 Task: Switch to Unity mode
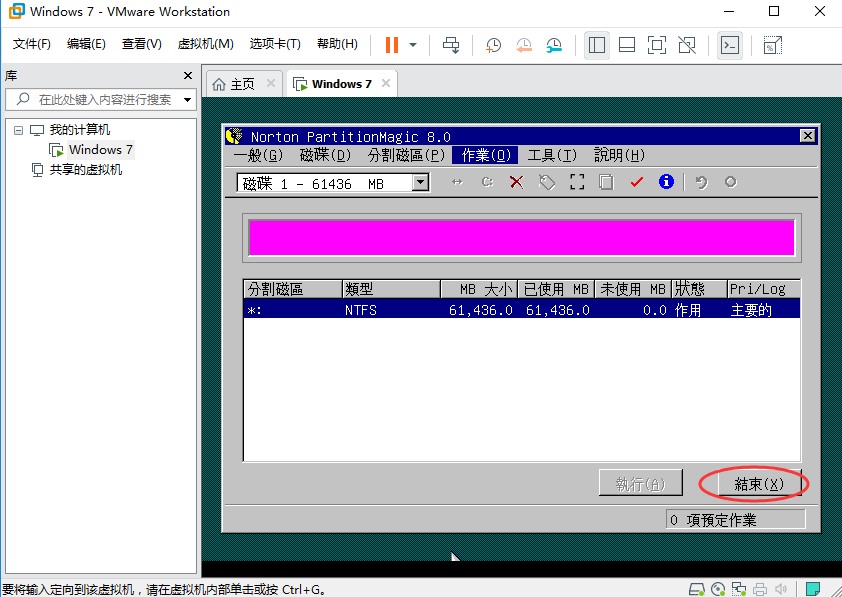click(x=687, y=45)
